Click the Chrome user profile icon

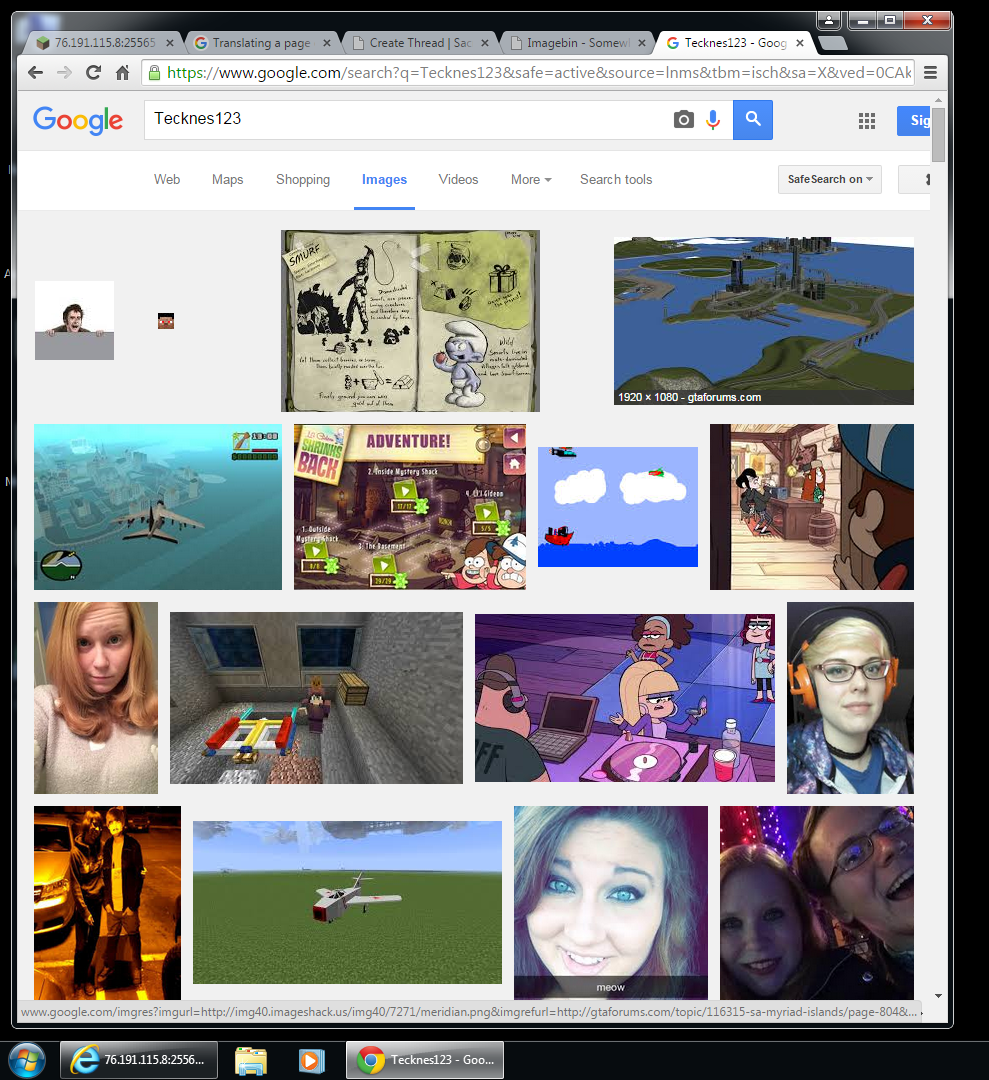(829, 20)
